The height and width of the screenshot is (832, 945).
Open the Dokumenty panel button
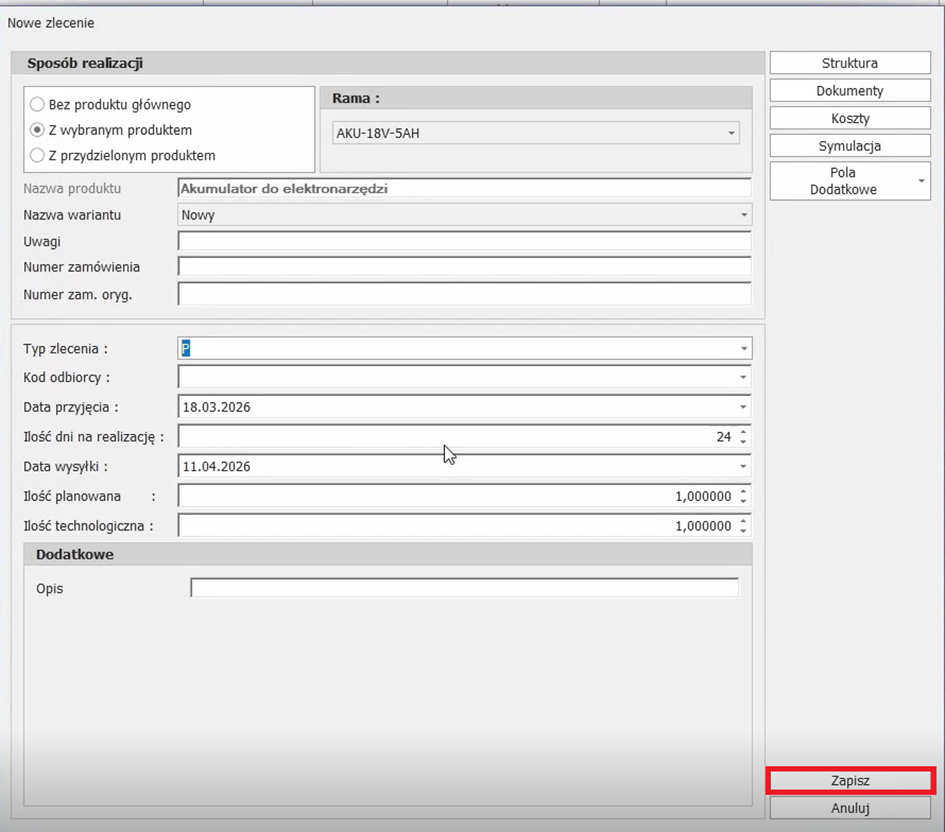(849, 91)
